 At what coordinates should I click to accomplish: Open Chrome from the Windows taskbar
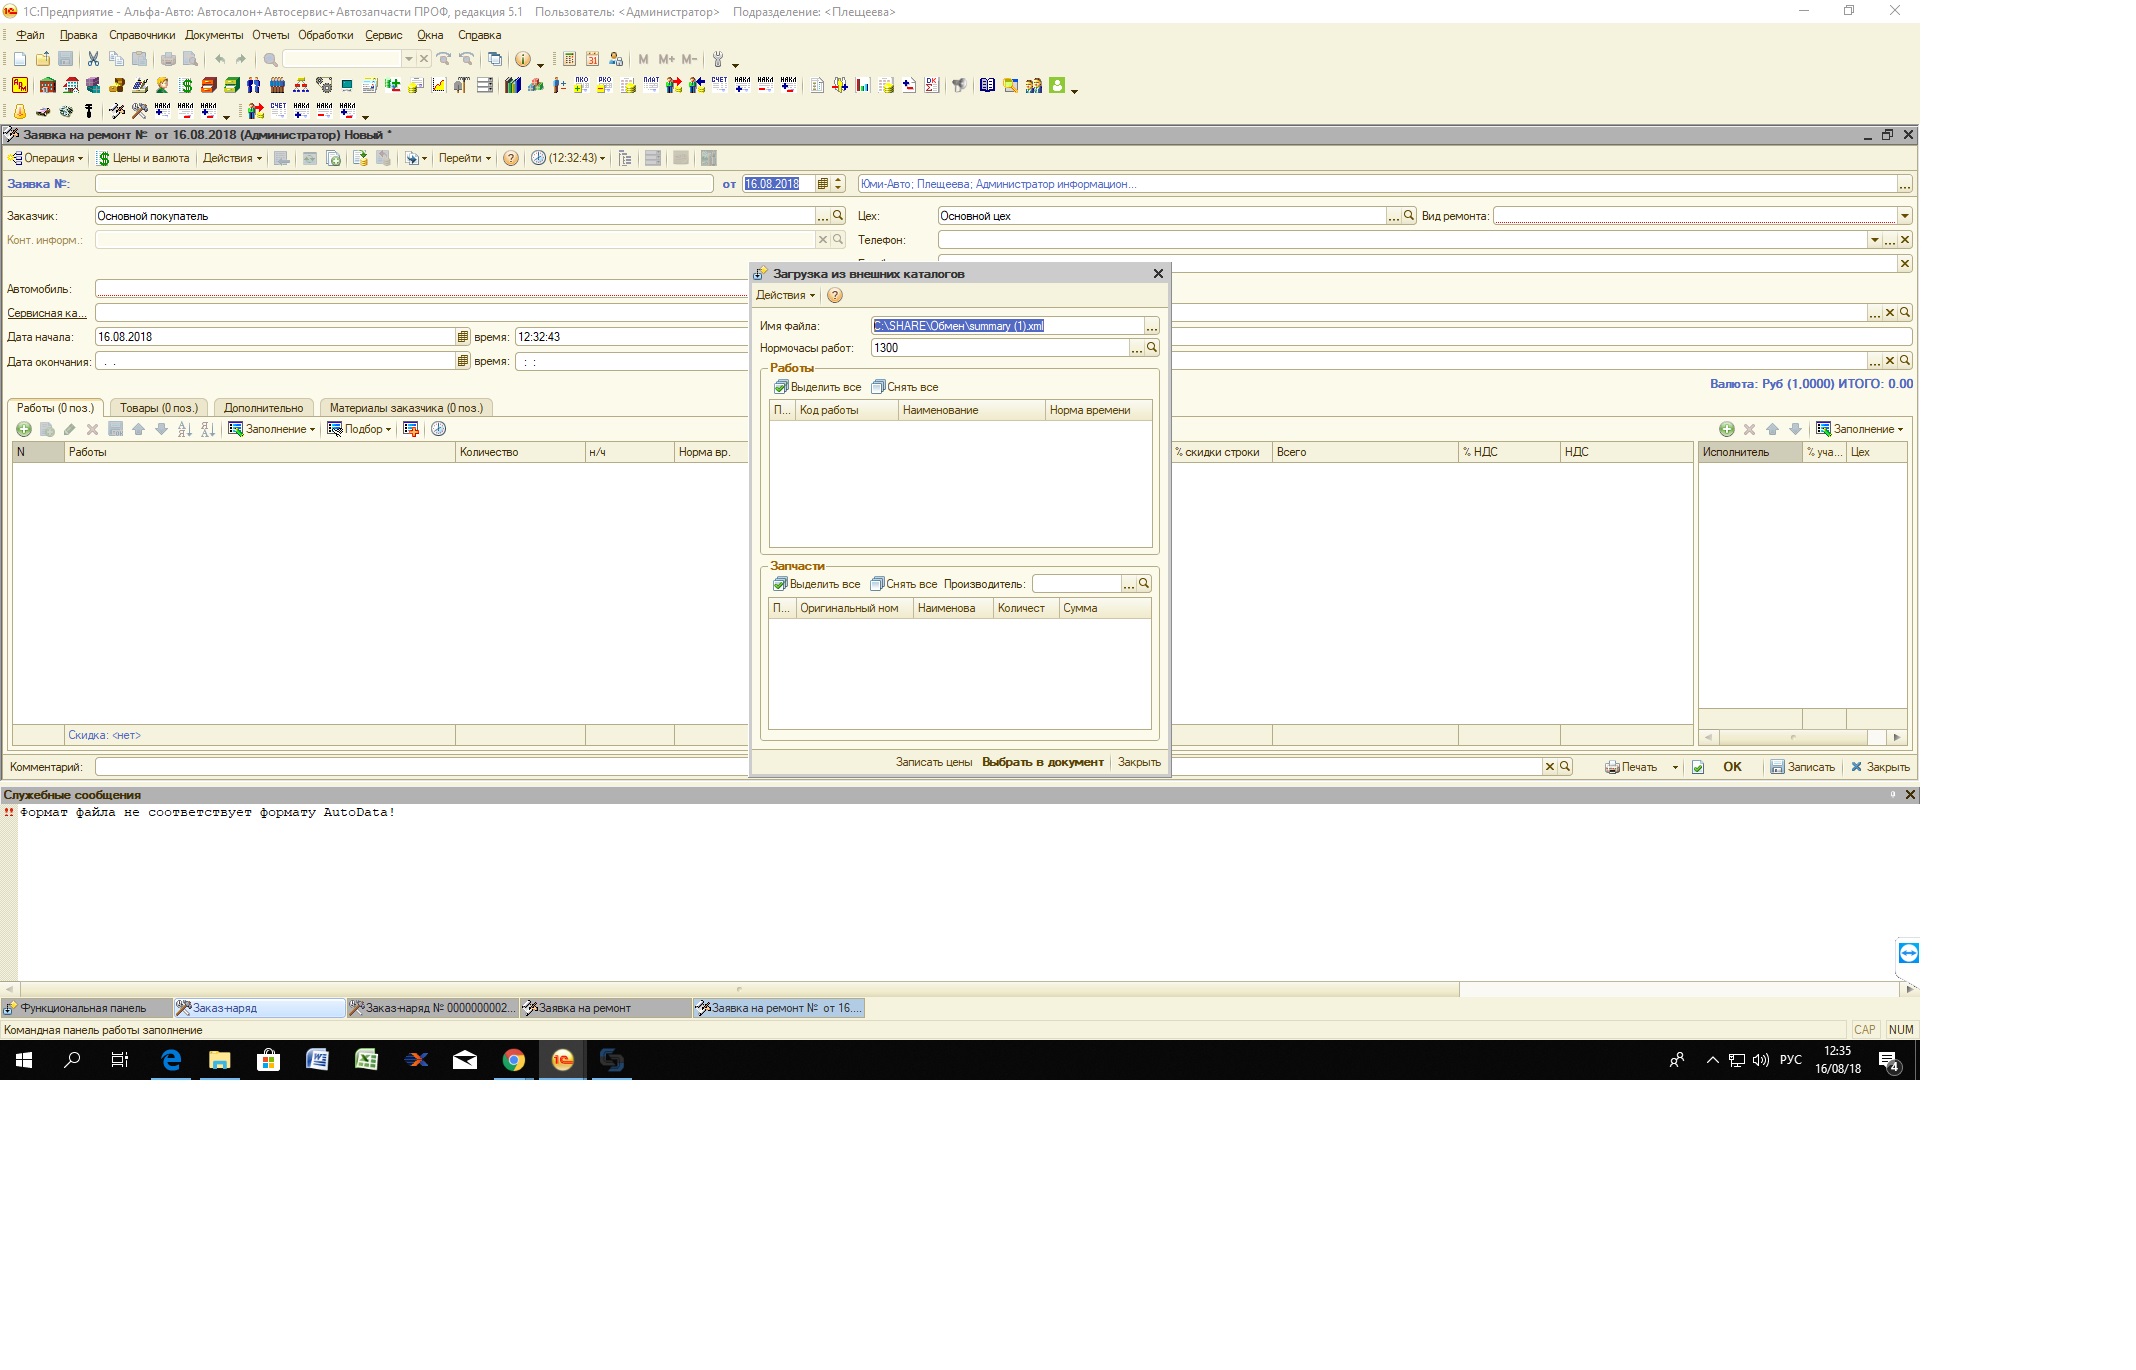click(514, 1060)
